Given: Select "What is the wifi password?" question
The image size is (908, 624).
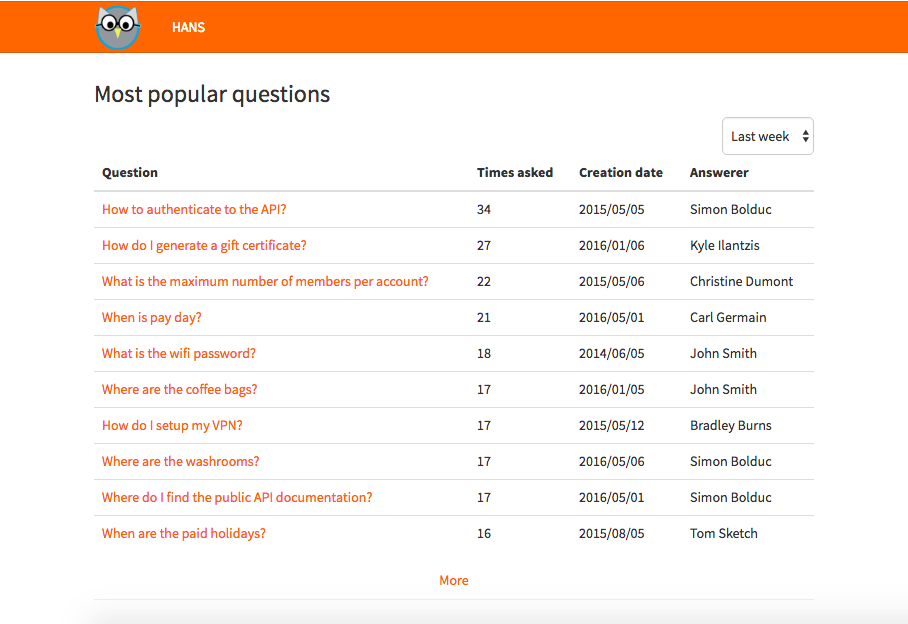Looking at the screenshot, I should point(179,353).
